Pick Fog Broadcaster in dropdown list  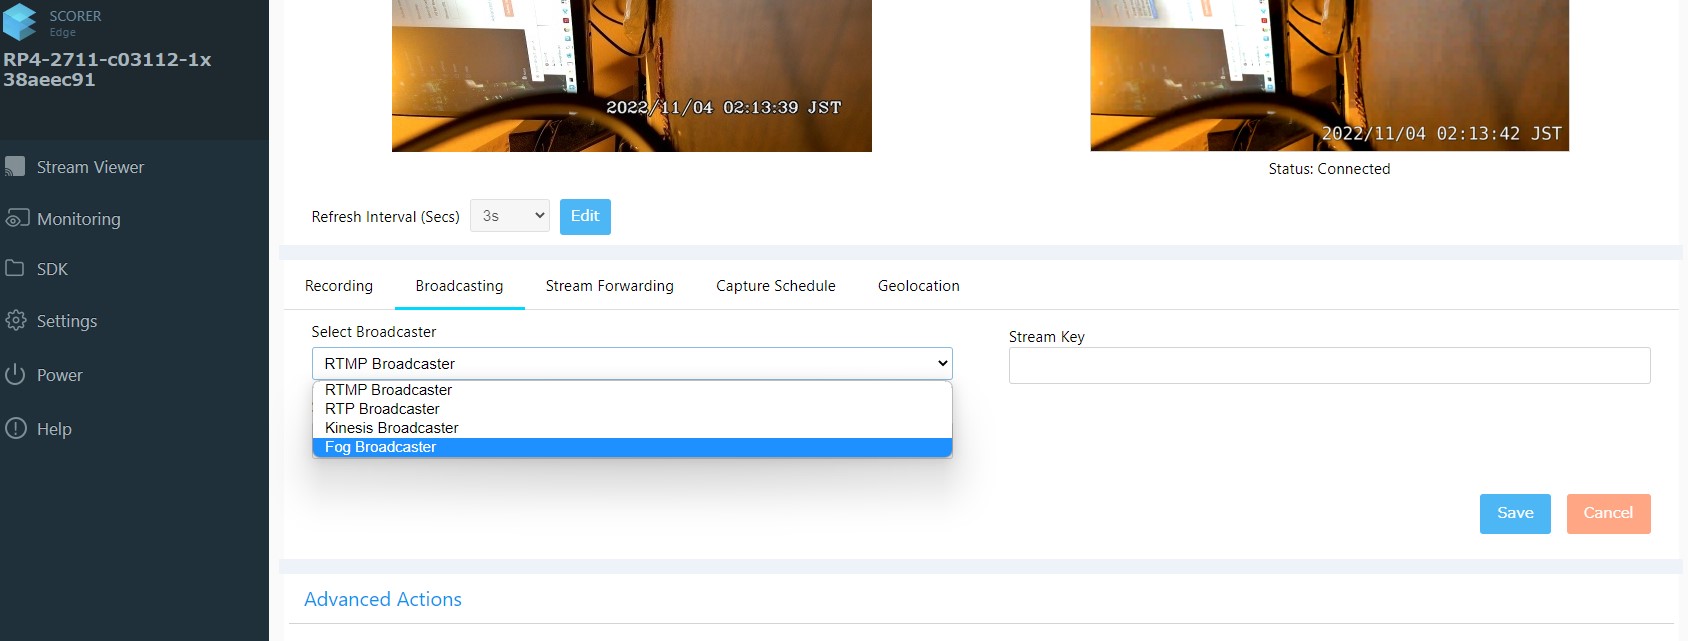[380, 447]
